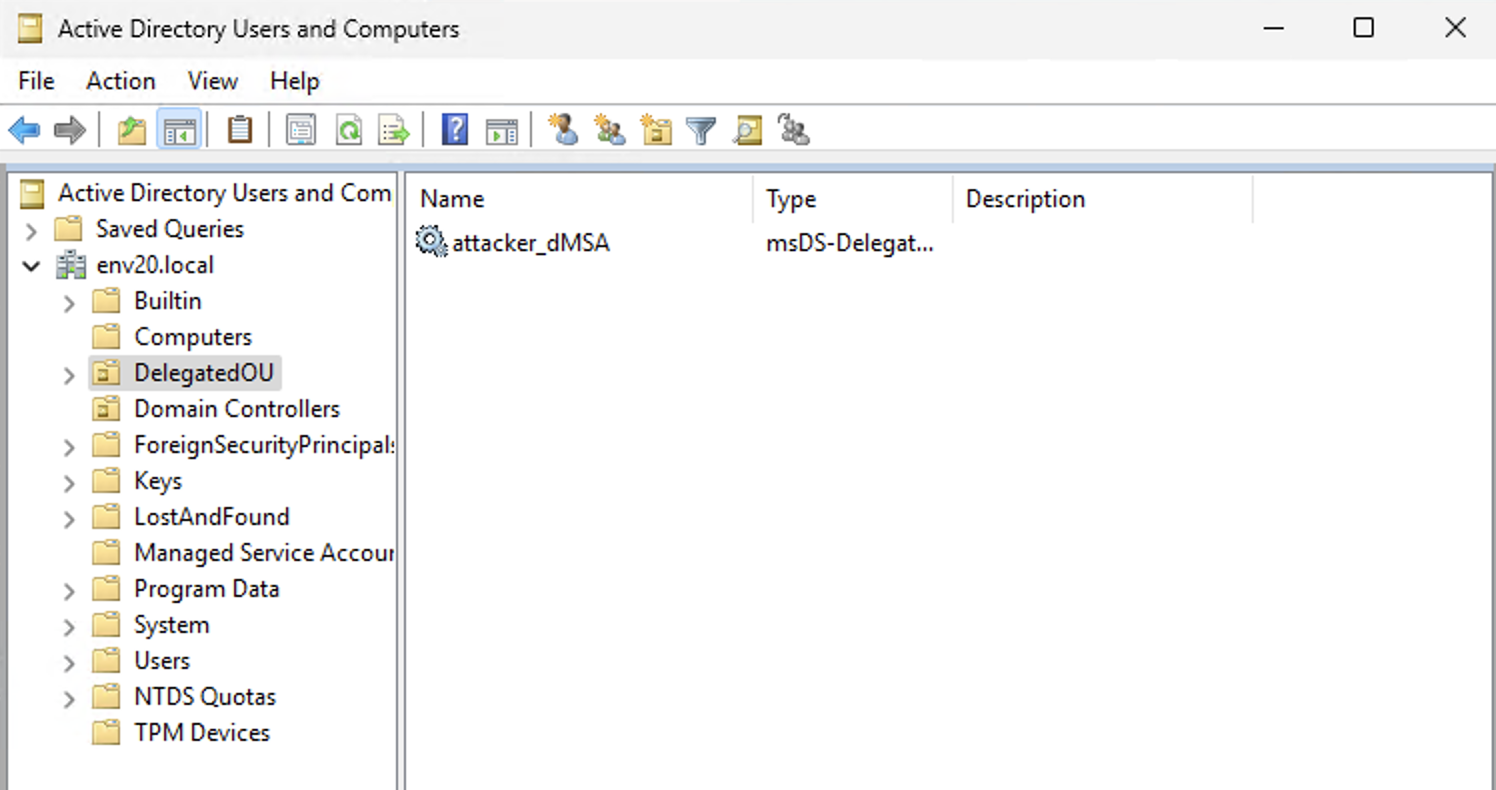Create a new group icon

coord(610,130)
